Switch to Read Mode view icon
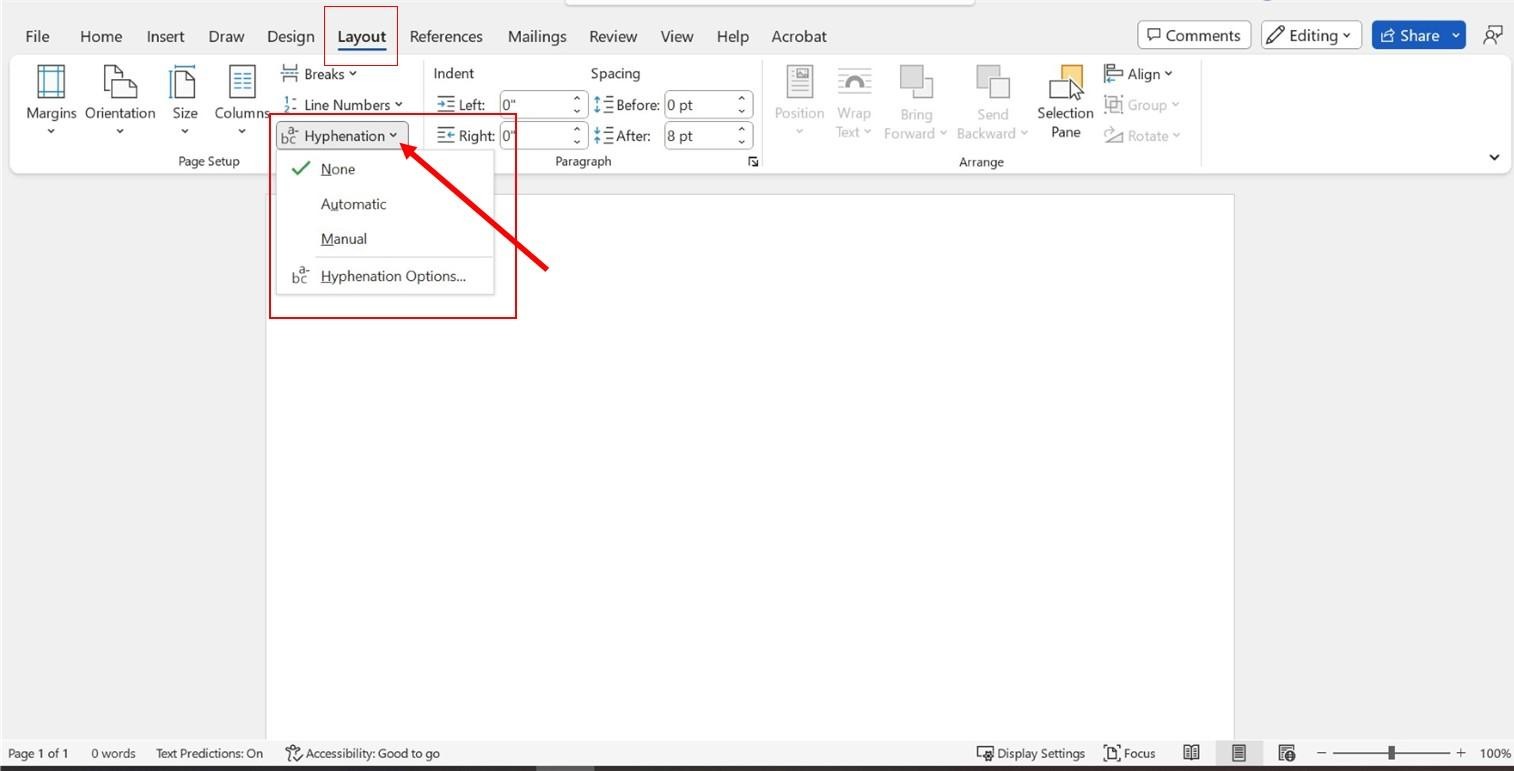This screenshot has height=771, width=1514. click(1191, 753)
